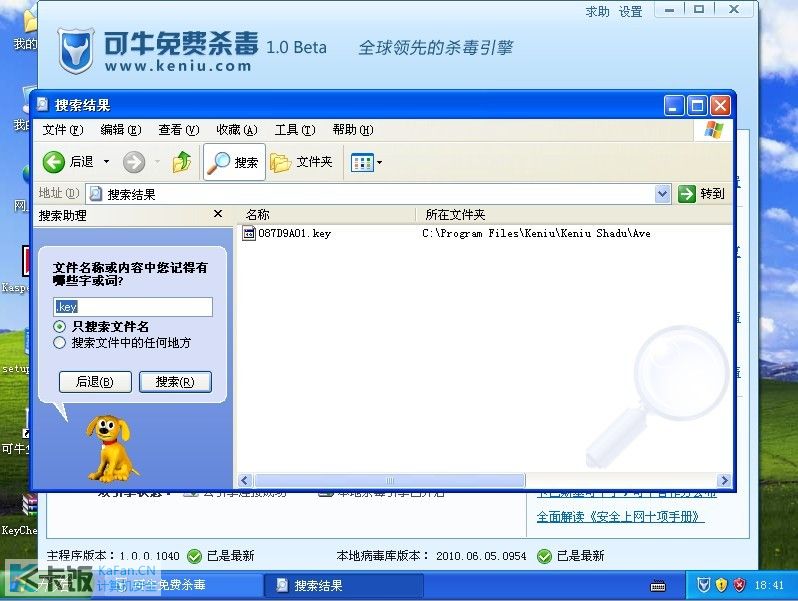Open the 帮助 (H) menu
The width and height of the screenshot is (798, 601).
tap(353, 130)
